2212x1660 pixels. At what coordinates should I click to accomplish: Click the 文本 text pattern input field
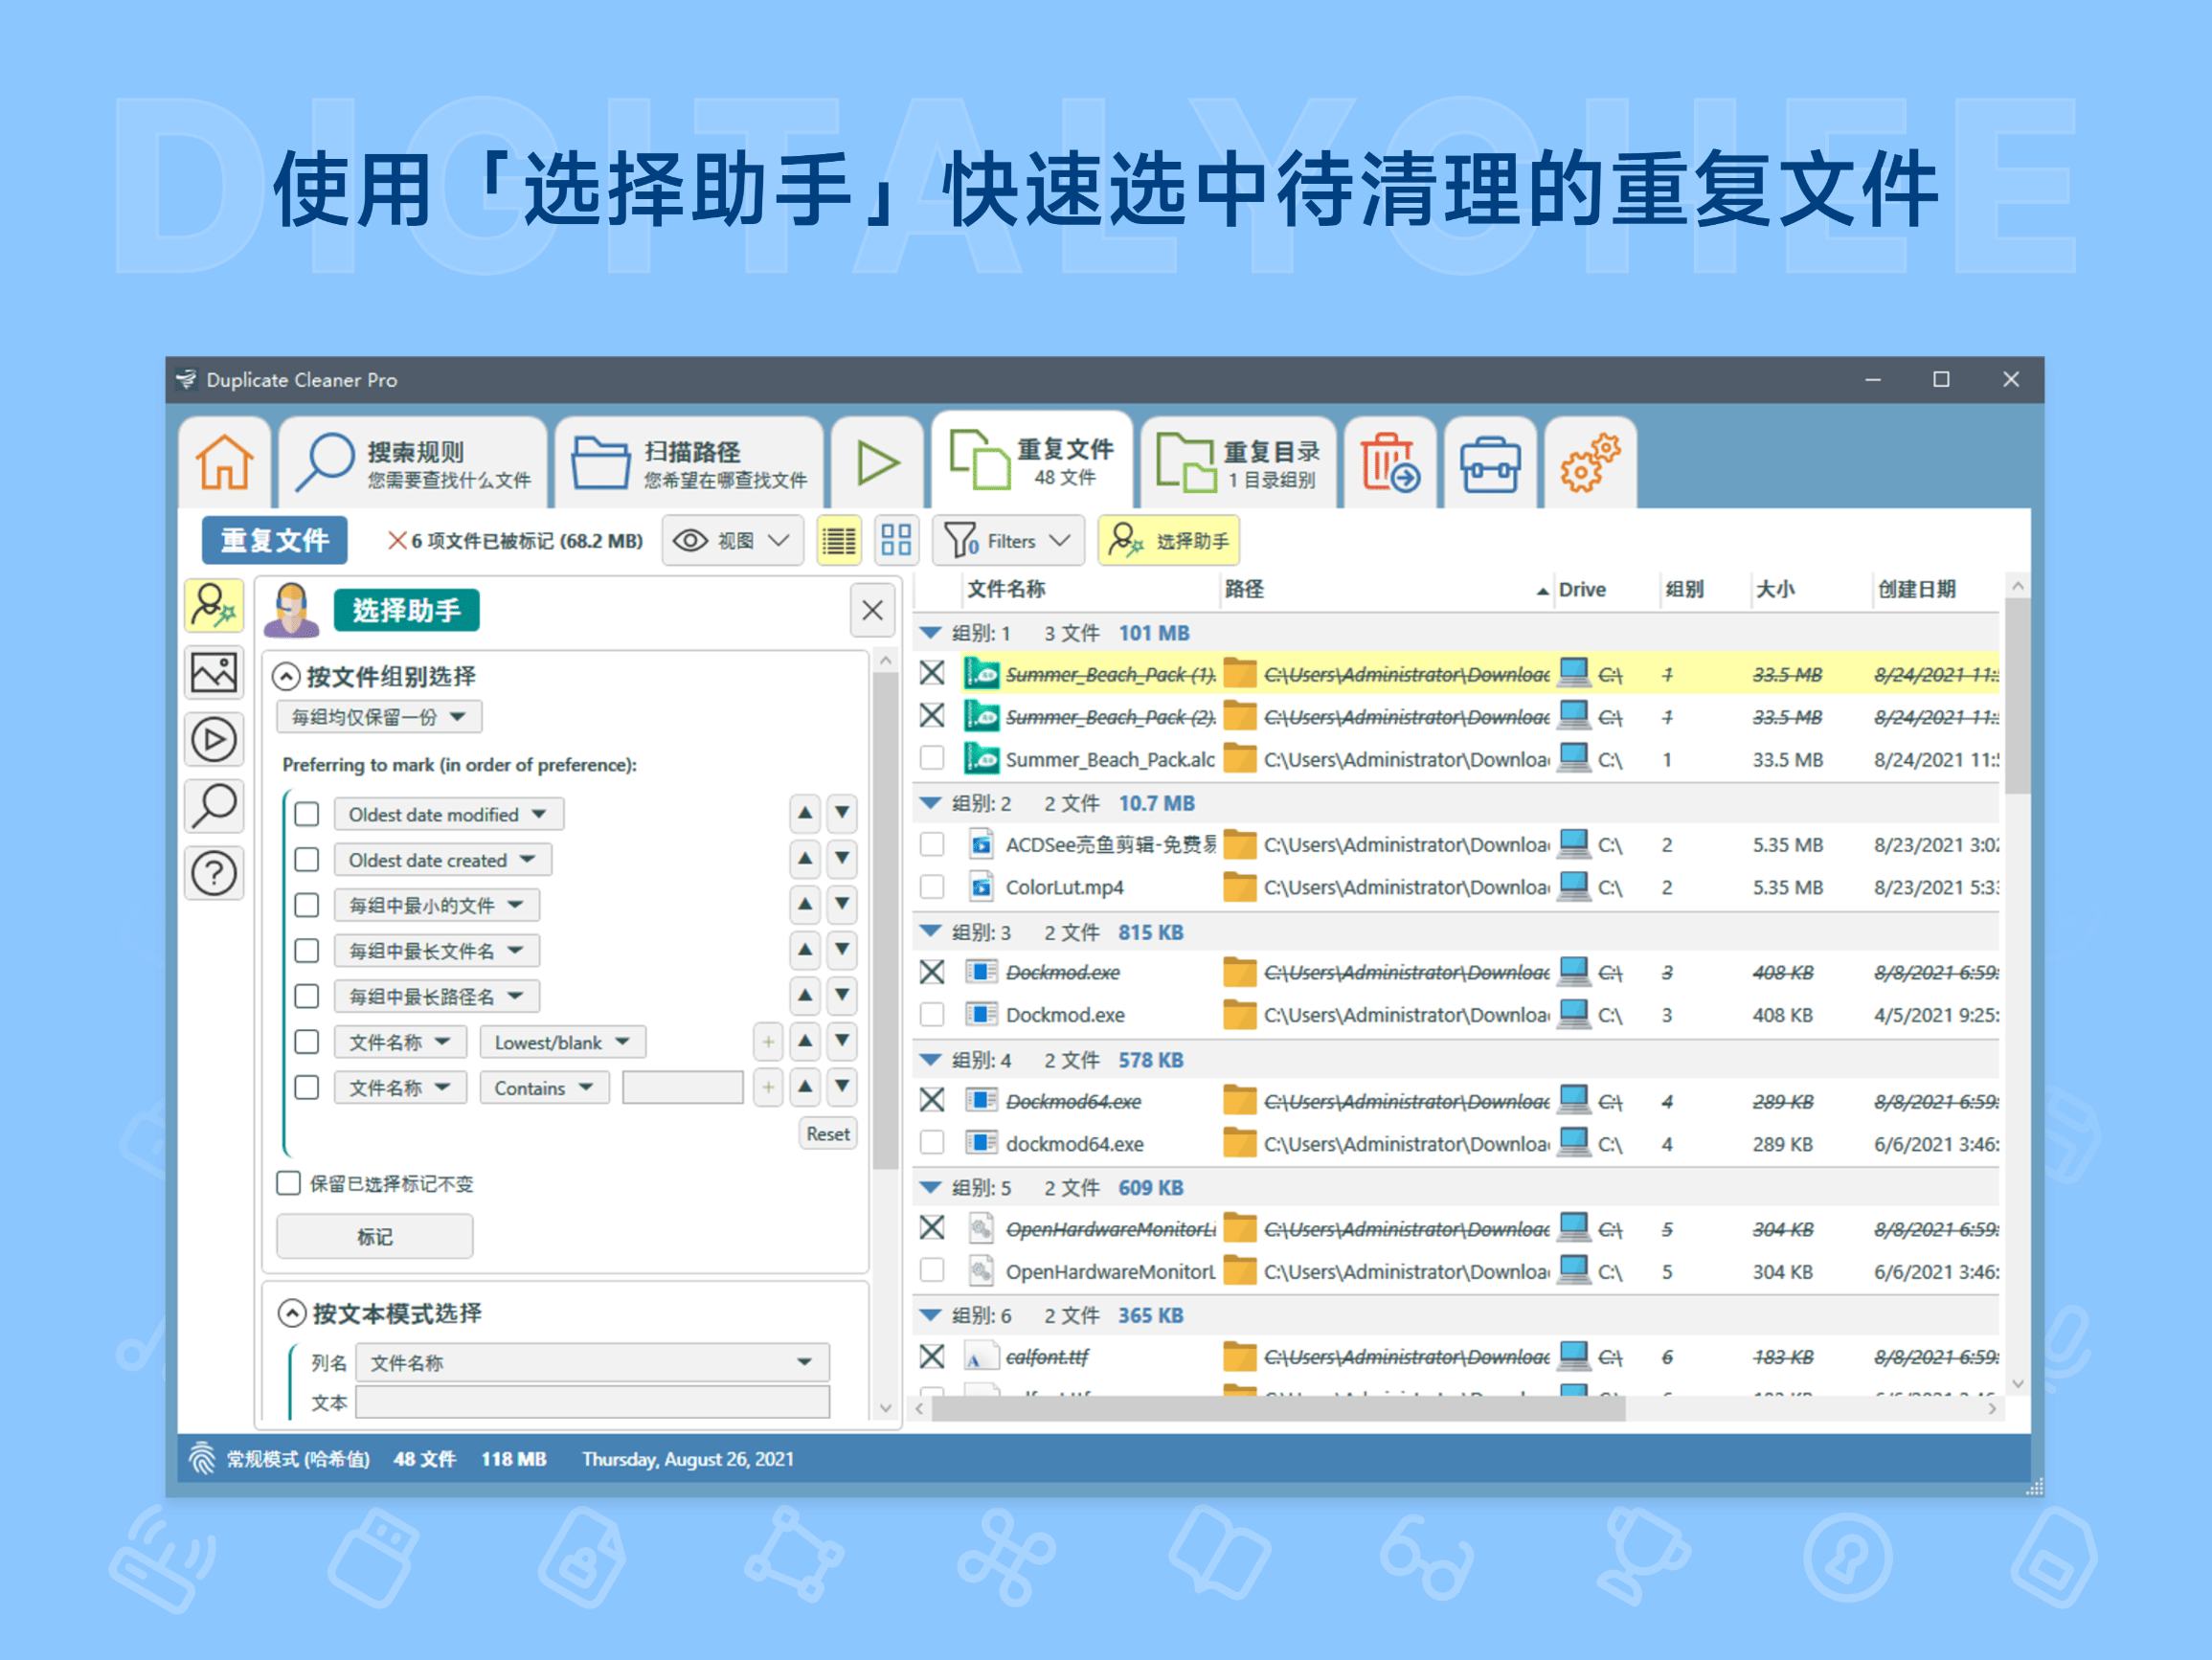(x=592, y=1402)
